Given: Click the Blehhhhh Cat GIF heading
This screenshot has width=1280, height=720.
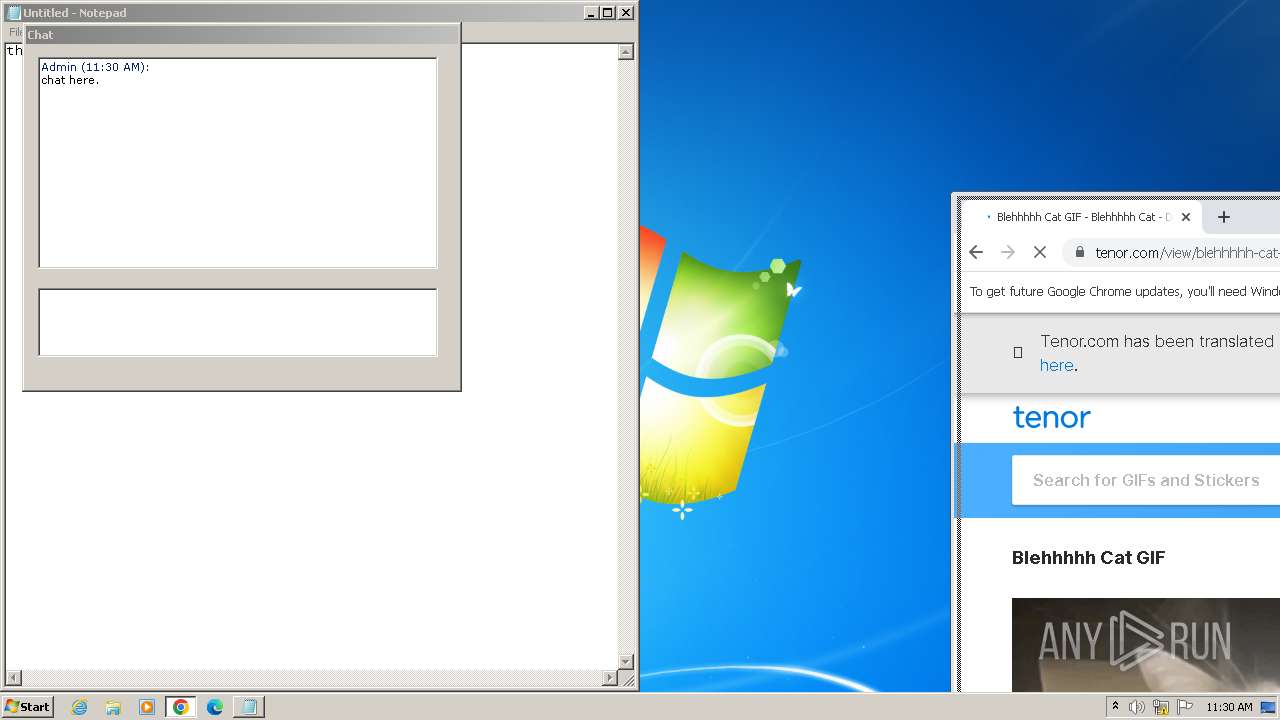Looking at the screenshot, I should click(1088, 558).
